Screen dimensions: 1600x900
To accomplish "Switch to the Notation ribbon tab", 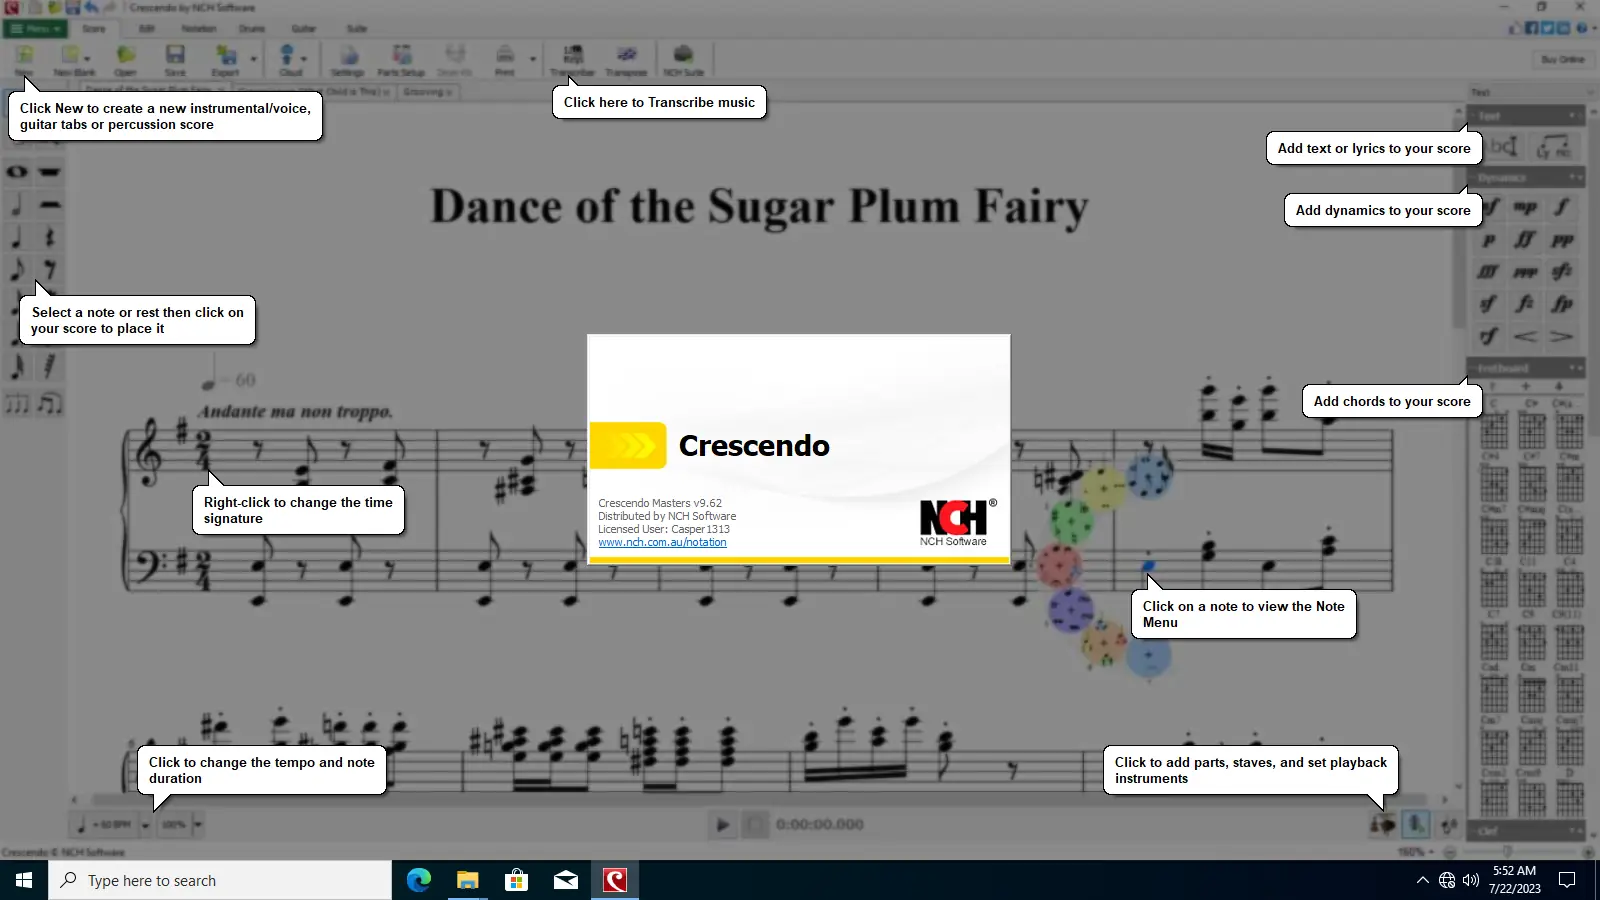I will coord(199,28).
